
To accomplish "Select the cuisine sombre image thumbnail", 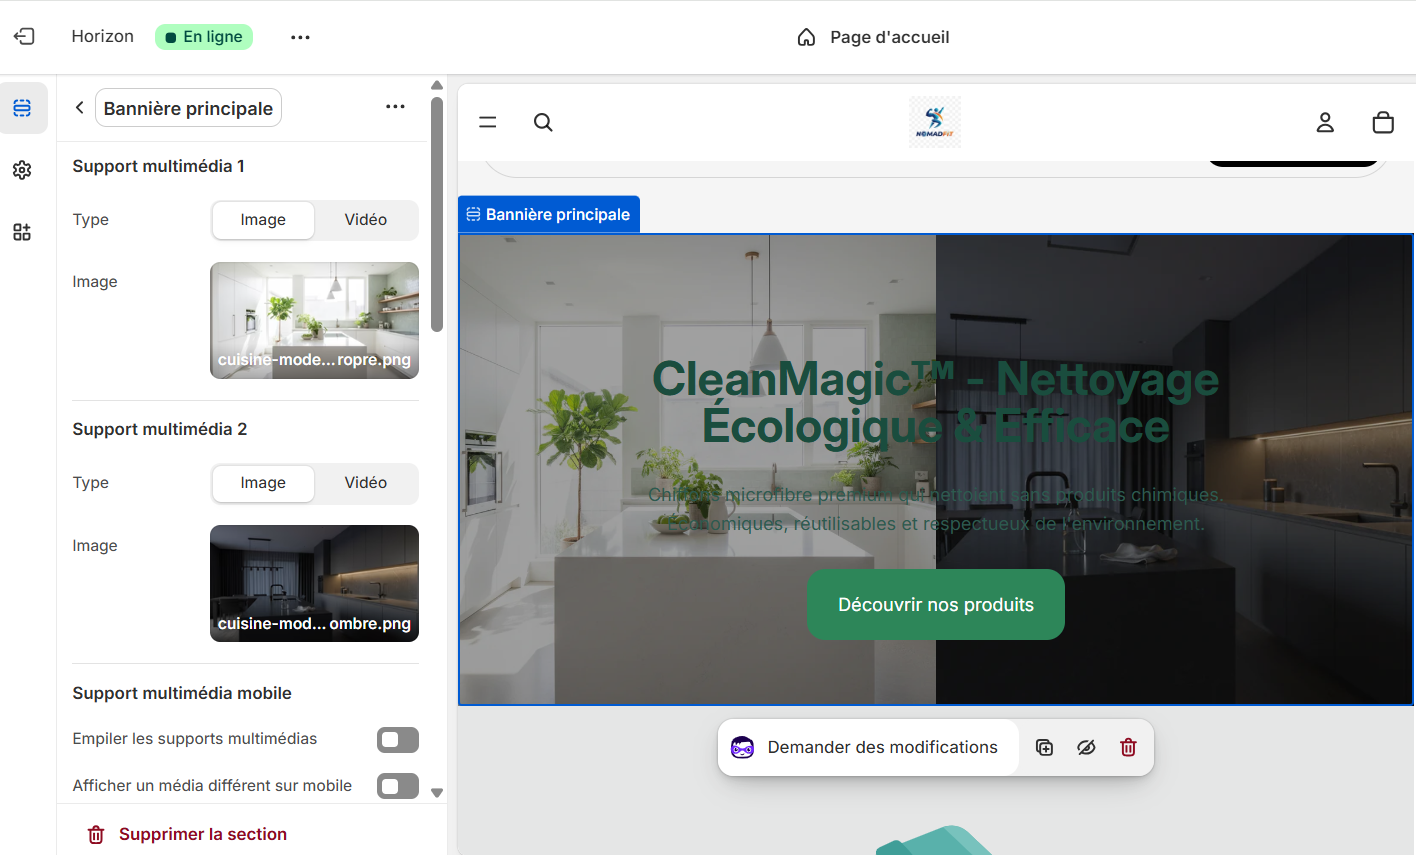I will click(314, 583).
